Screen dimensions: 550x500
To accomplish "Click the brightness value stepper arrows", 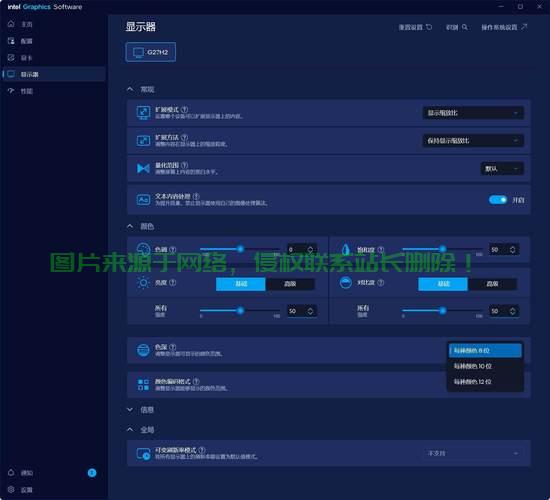I will point(310,311).
